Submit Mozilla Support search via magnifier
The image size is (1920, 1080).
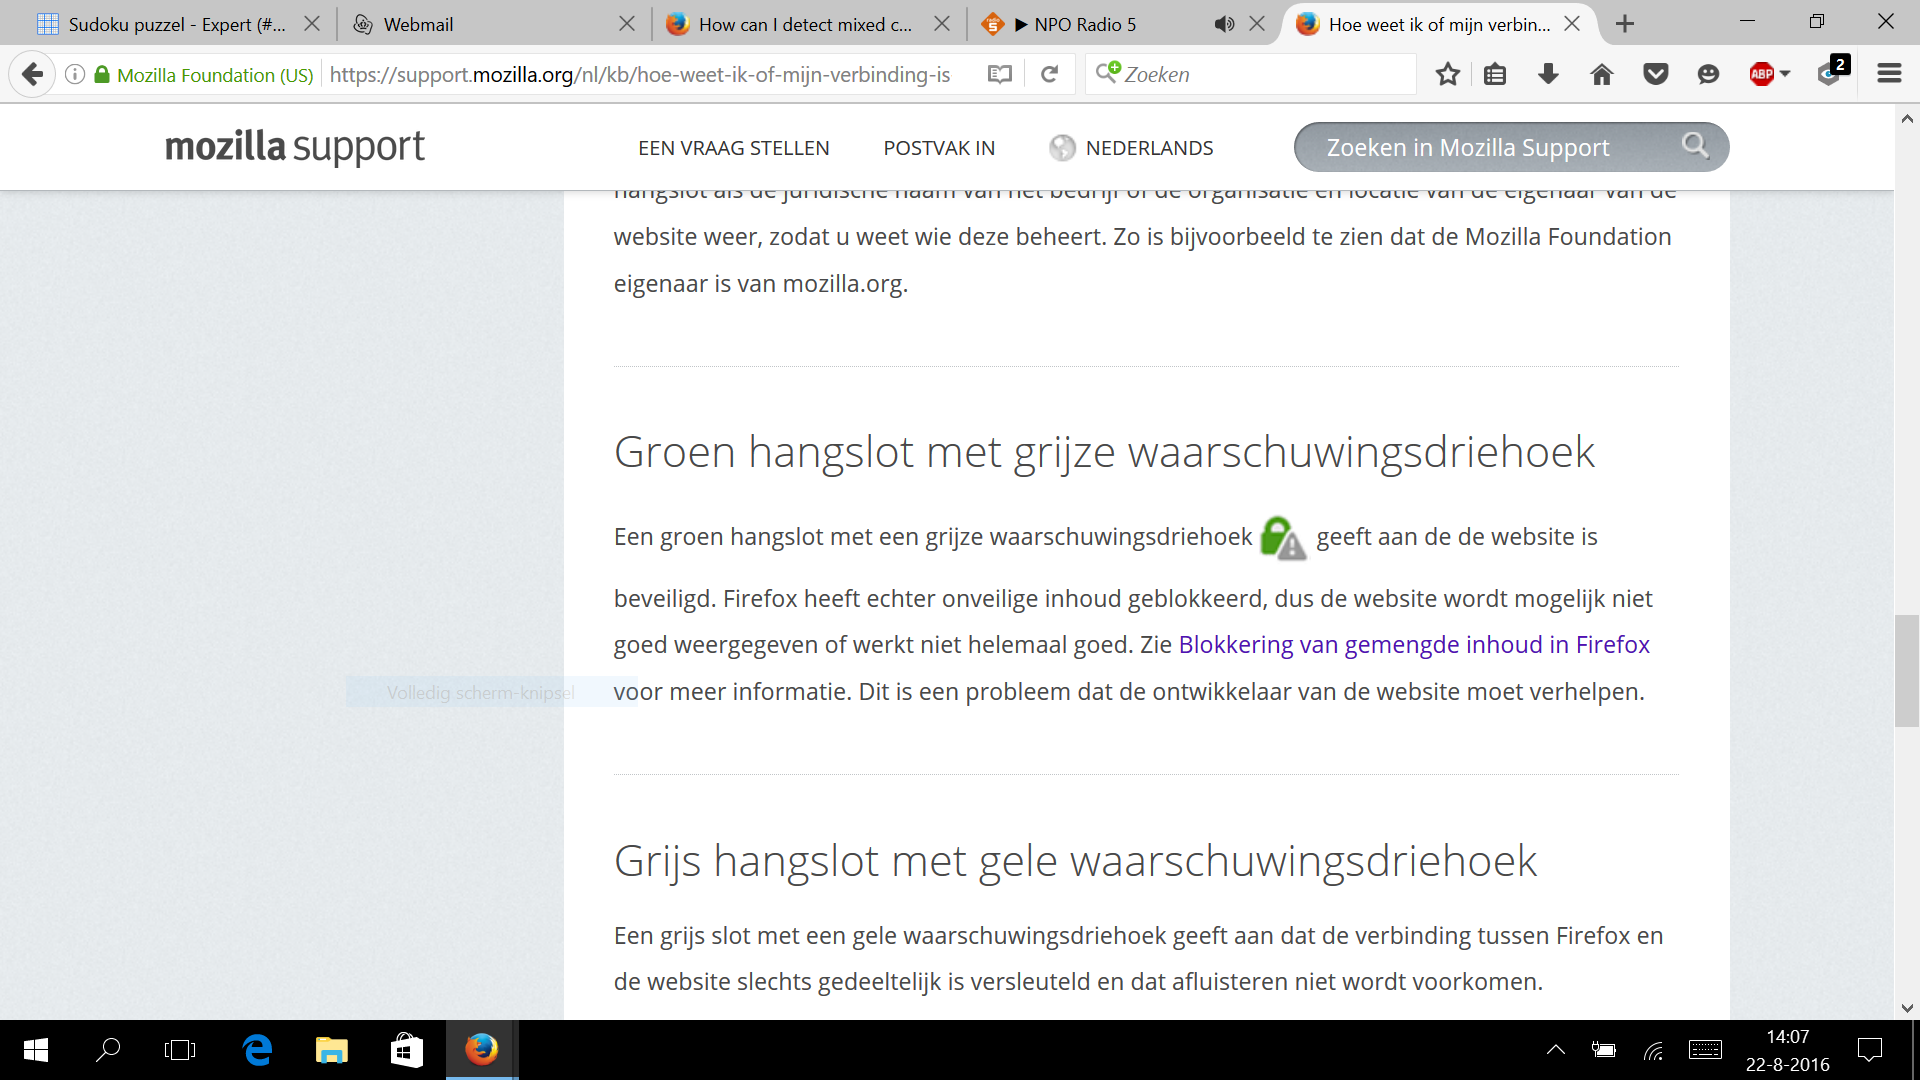coord(1695,146)
